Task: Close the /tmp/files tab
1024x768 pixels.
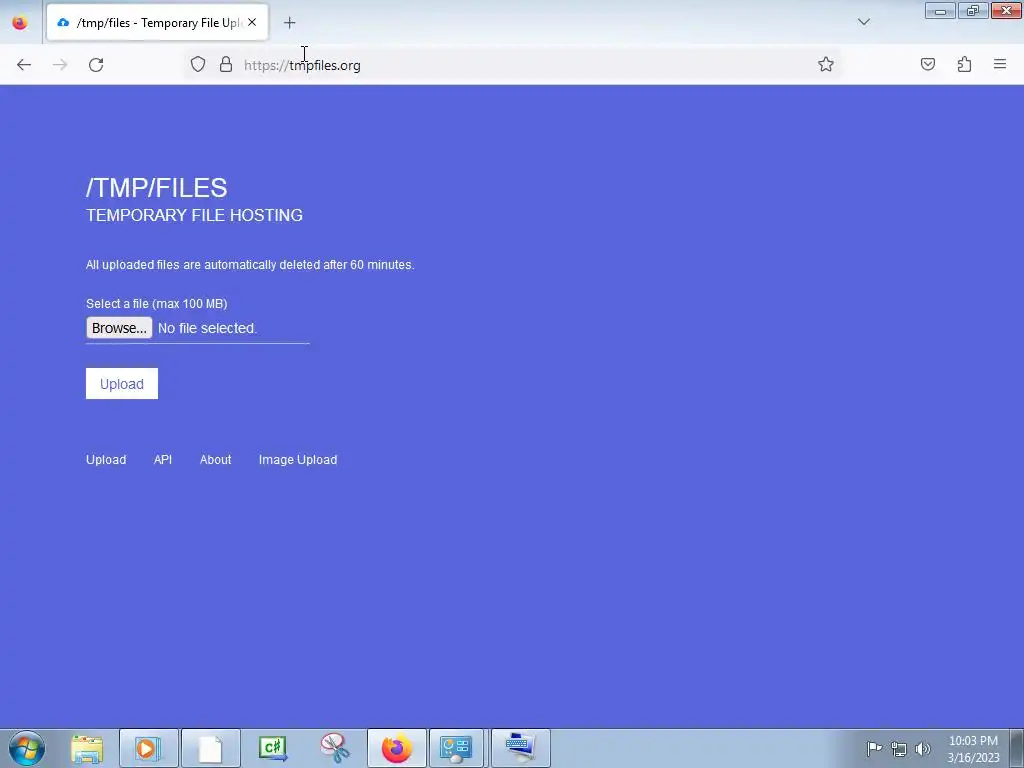Action: (252, 22)
